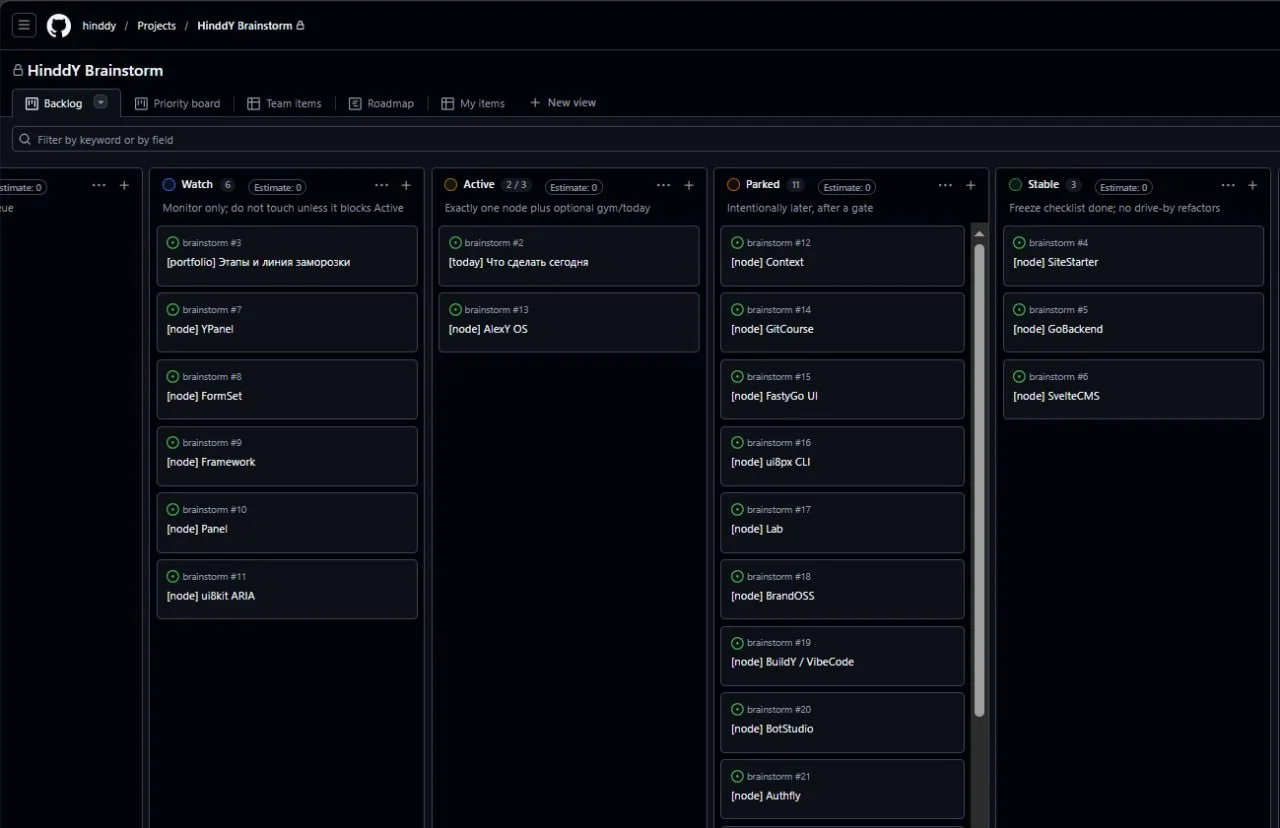1280x828 pixels.
Task: Open the [node] Framework card title
Action: [x=211, y=462]
